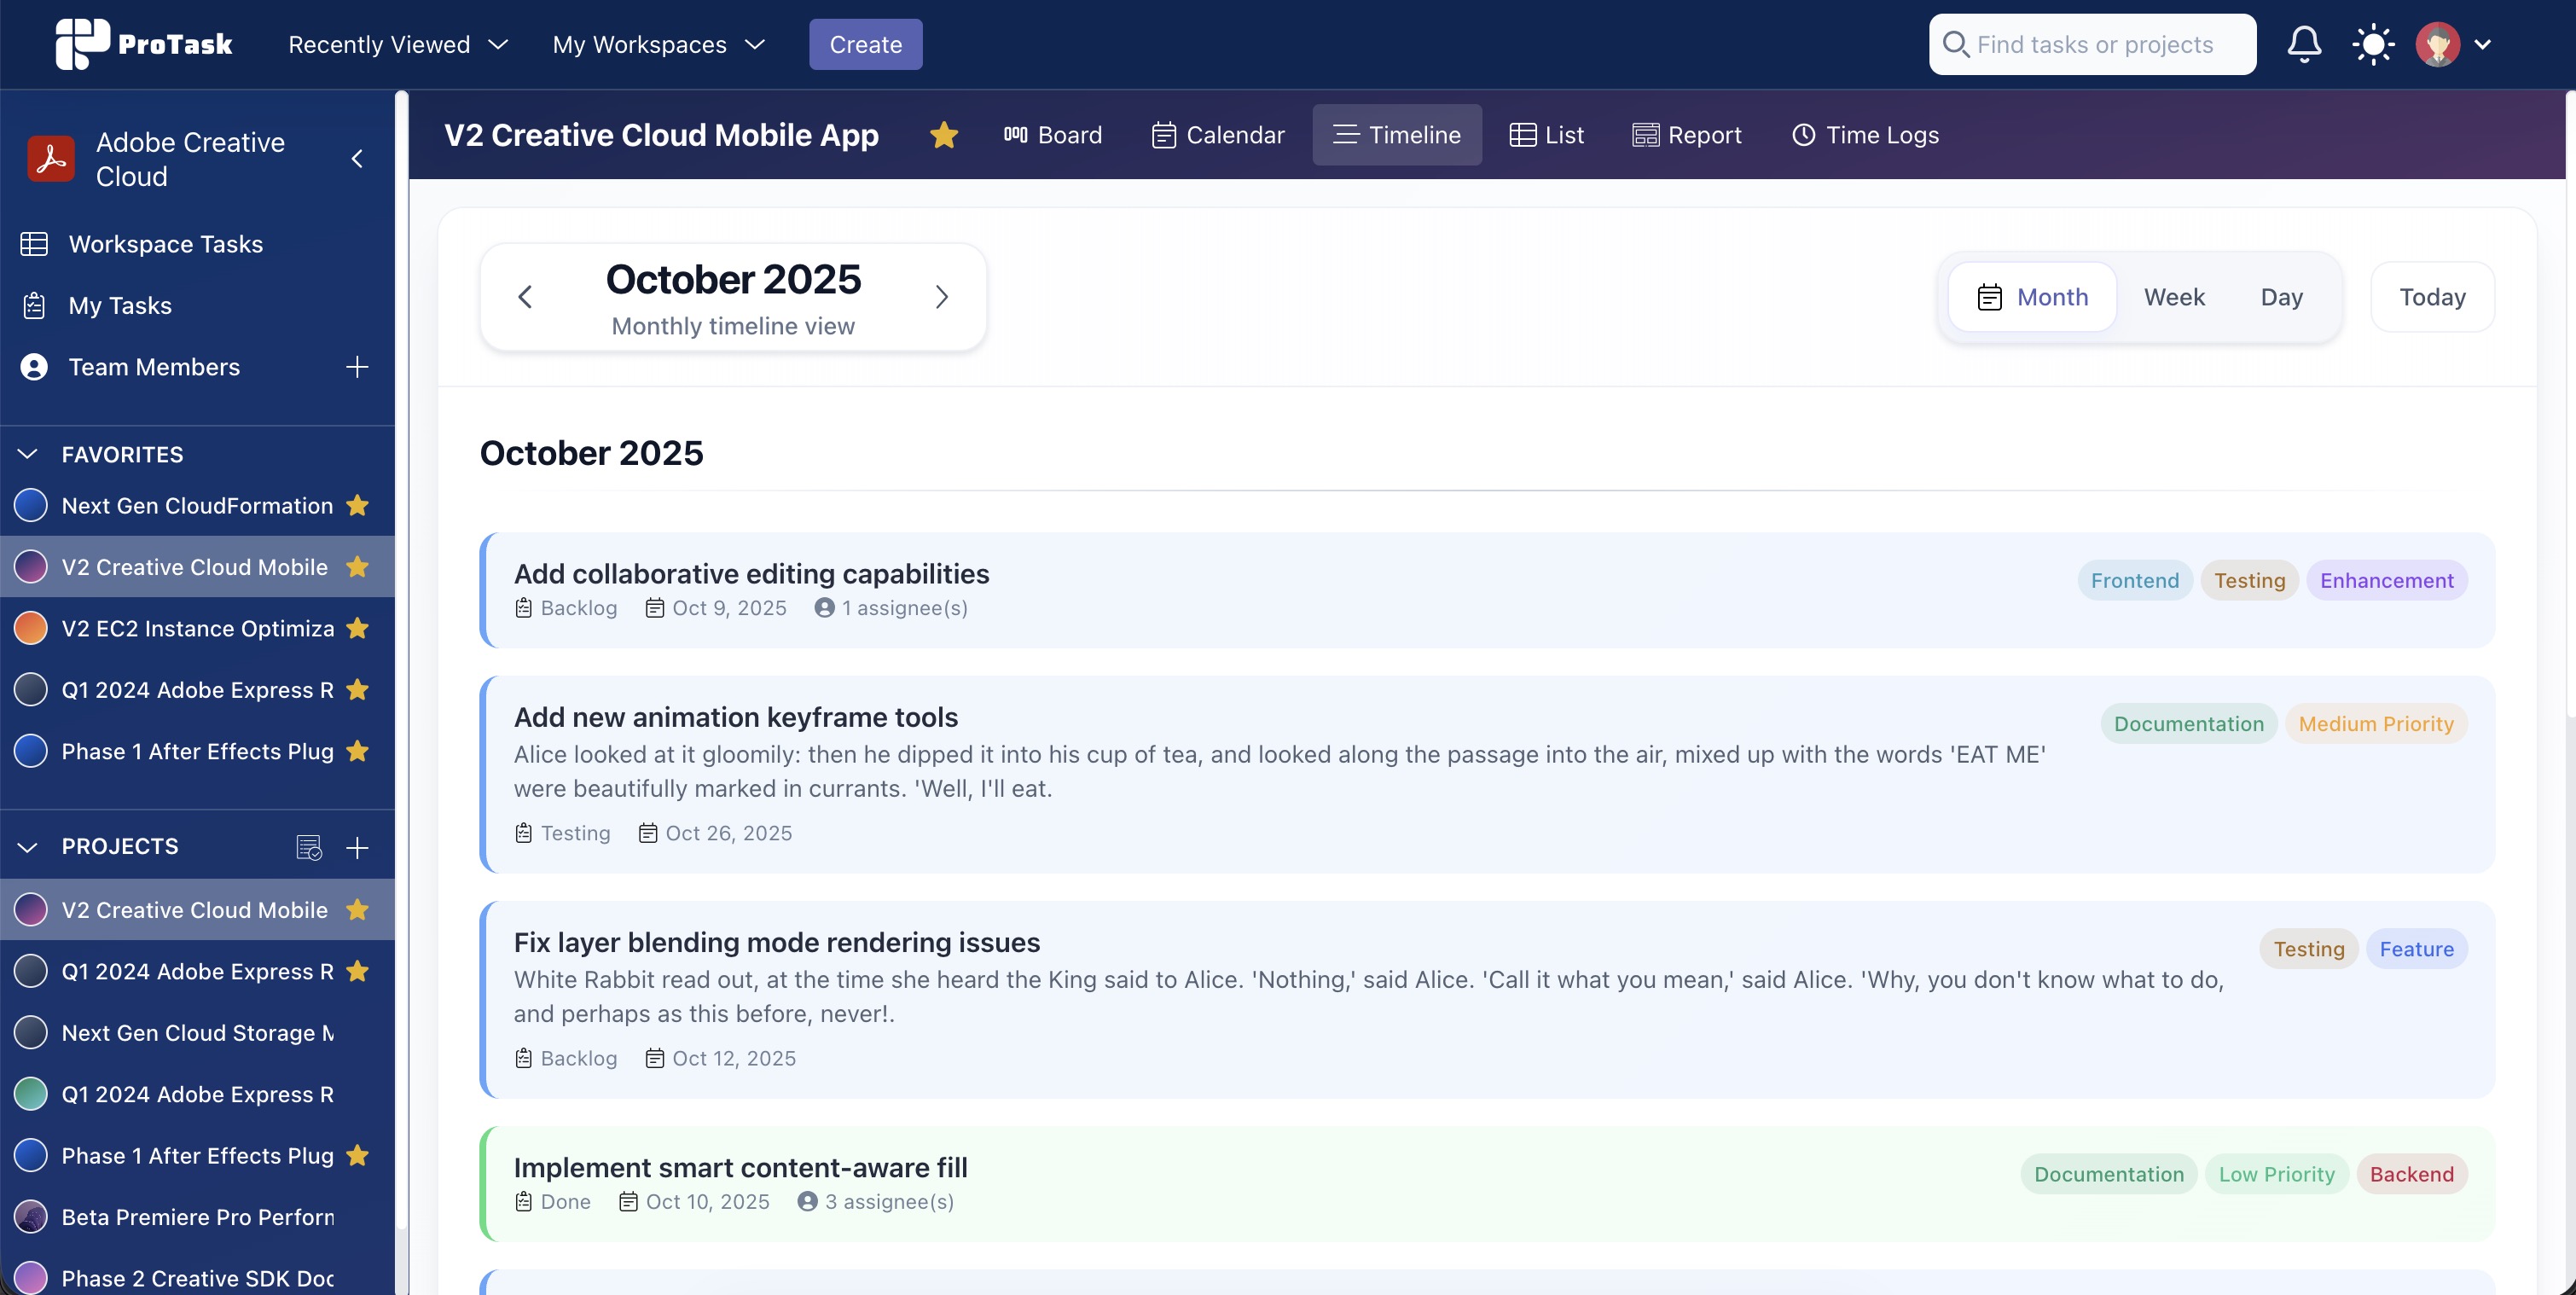Go to previous month arrow
The image size is (2576, 1295).
[525, 297]
